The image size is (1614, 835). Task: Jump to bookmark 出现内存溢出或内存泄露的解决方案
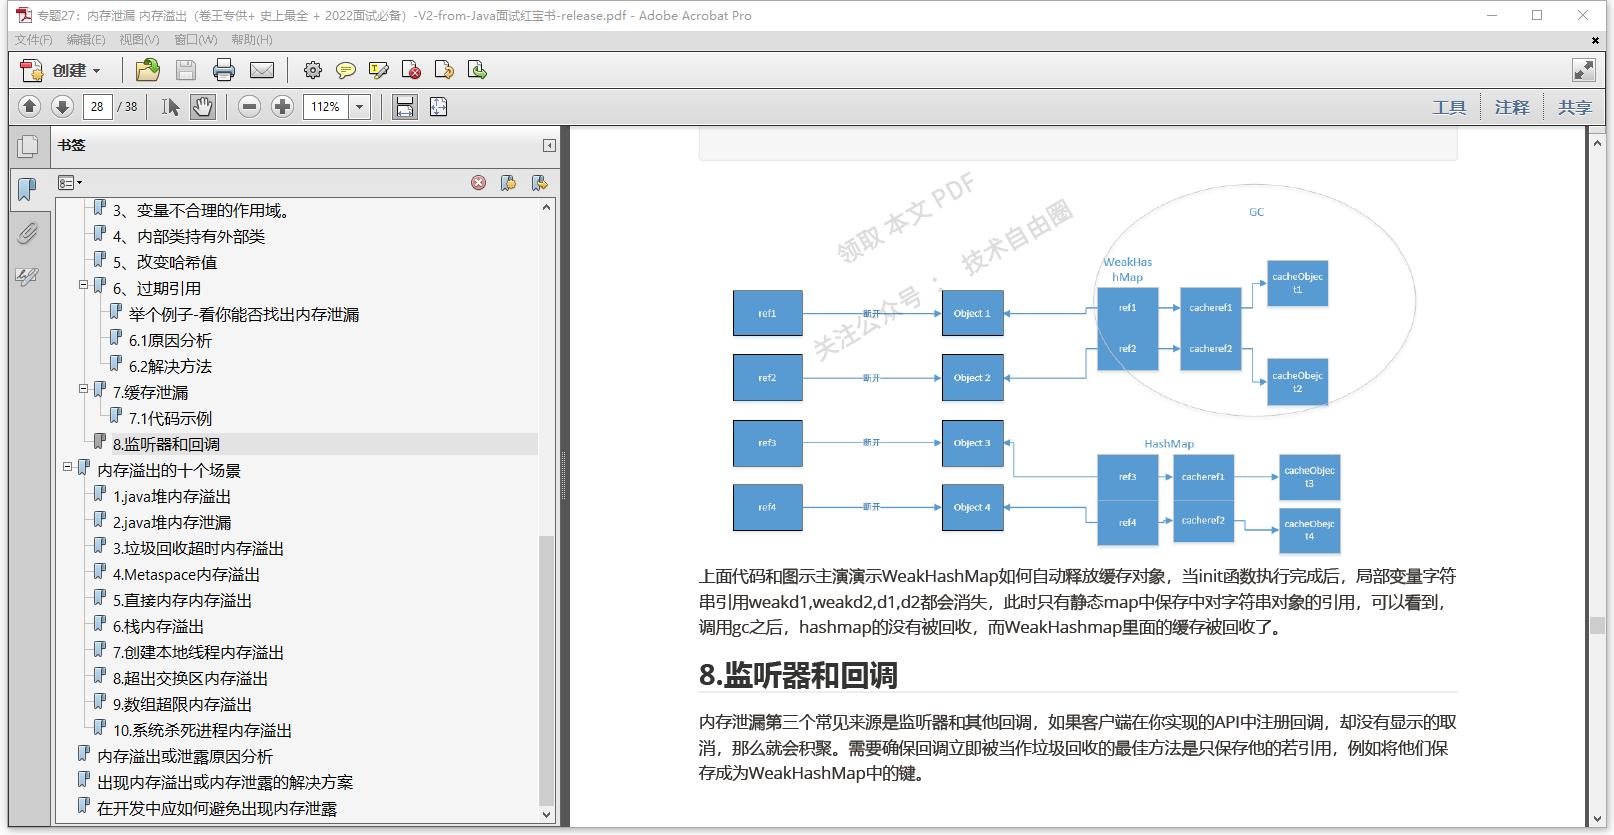[x=225, y=782]
